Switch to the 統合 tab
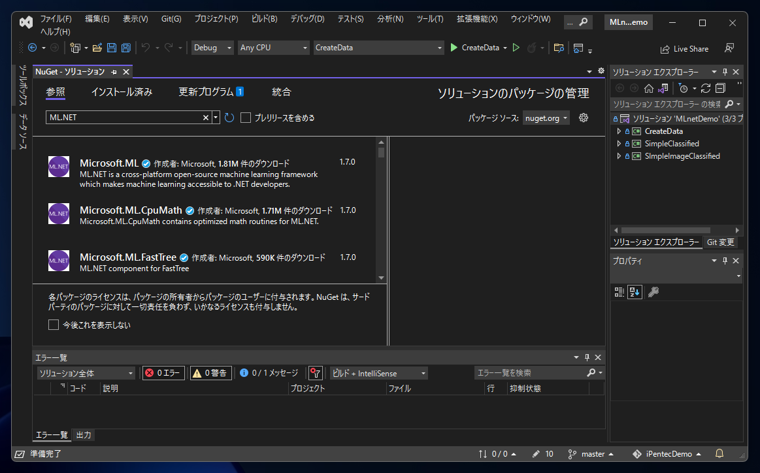This screenshot has width=760, height=473. 281,92
